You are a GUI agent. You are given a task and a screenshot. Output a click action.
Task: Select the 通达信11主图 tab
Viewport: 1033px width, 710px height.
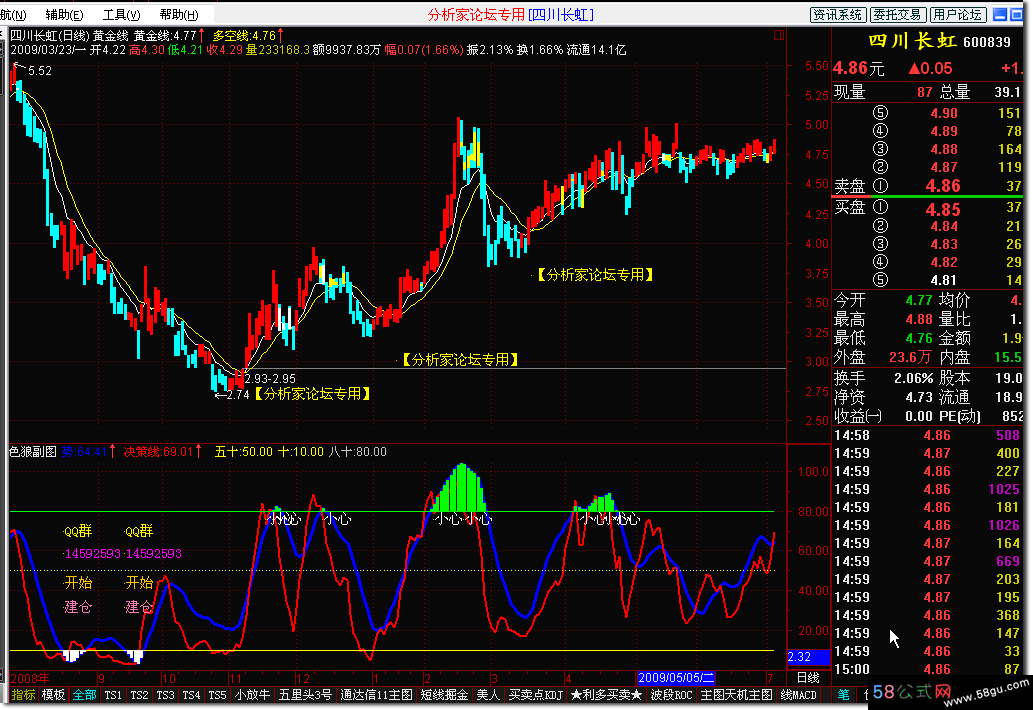(x=376, y=695)
